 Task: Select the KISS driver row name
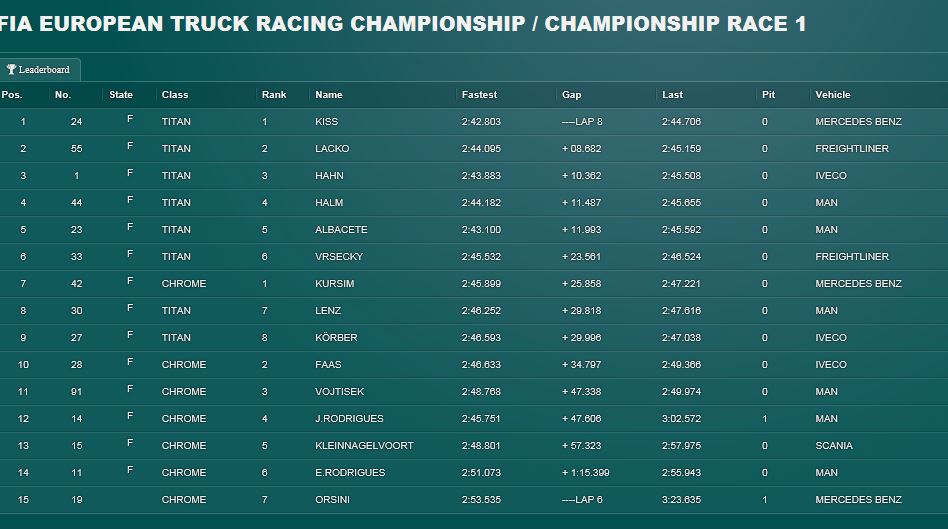(326, 122)
